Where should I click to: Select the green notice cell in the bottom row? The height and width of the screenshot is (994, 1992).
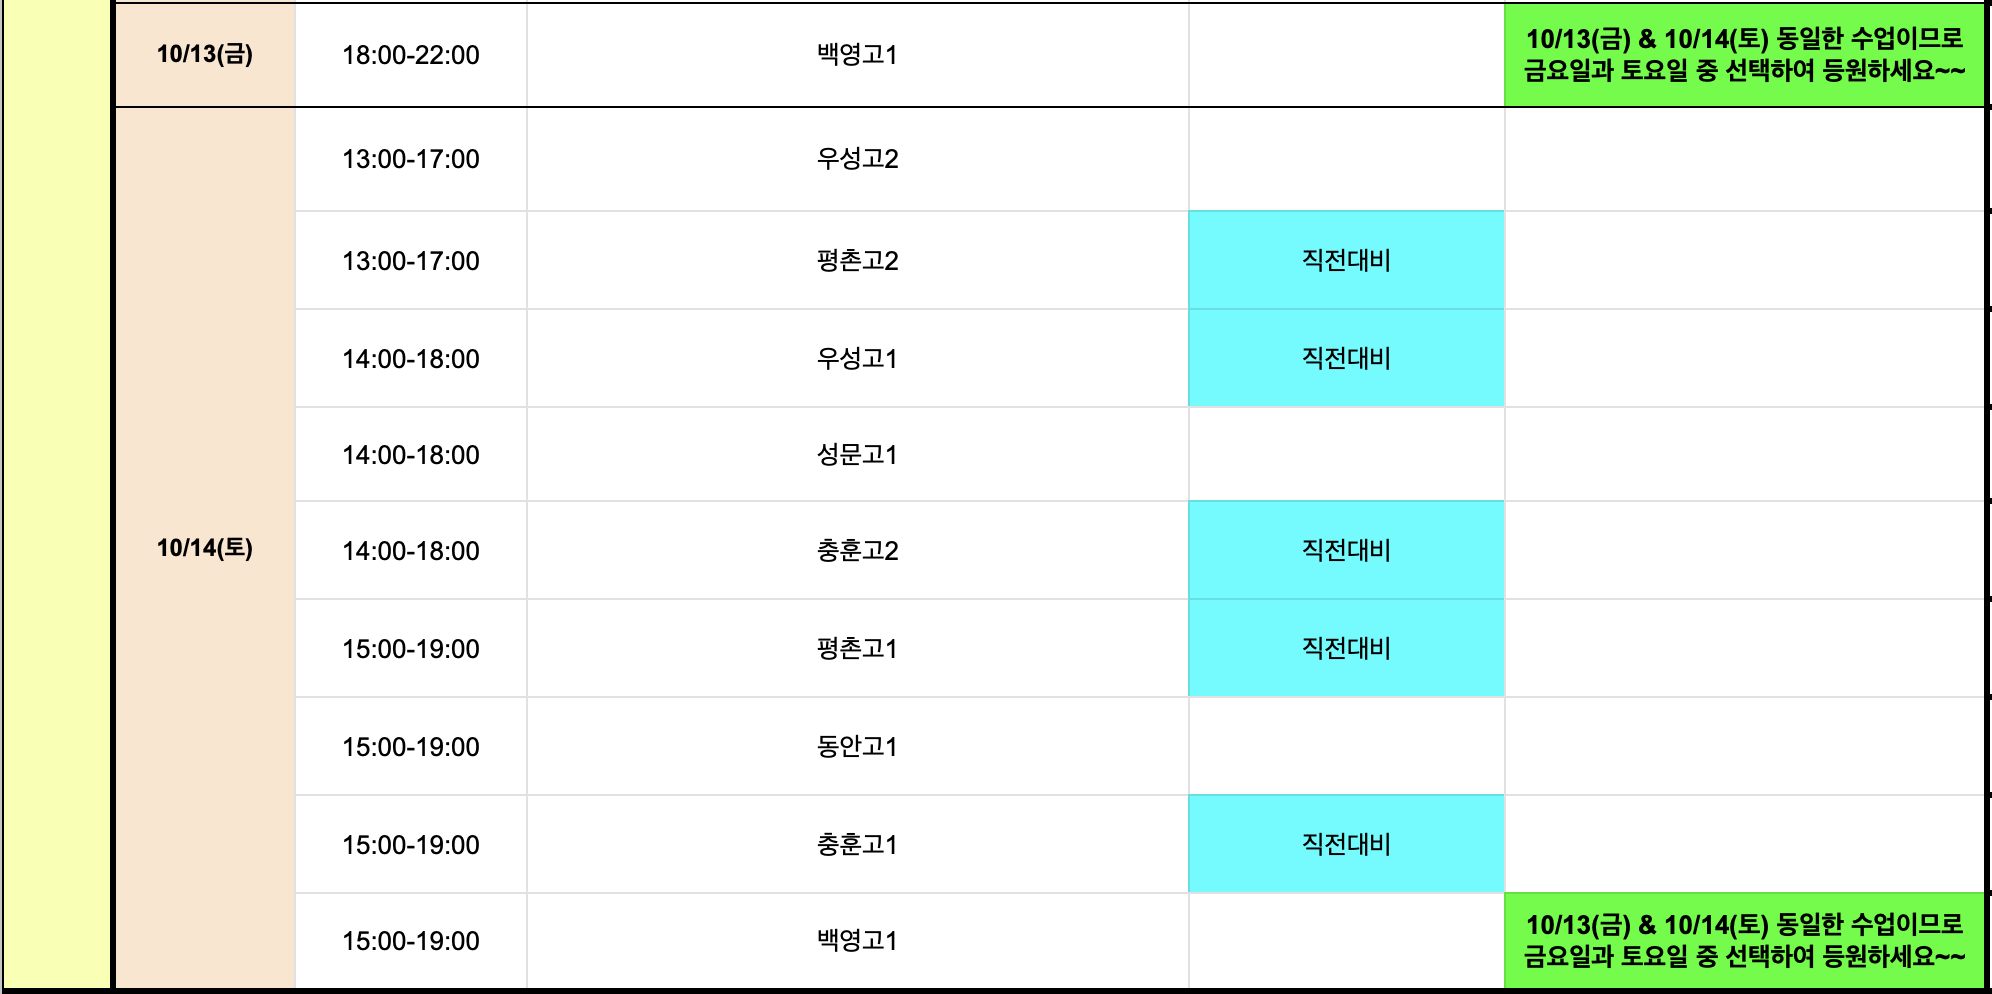point(1744,941)
